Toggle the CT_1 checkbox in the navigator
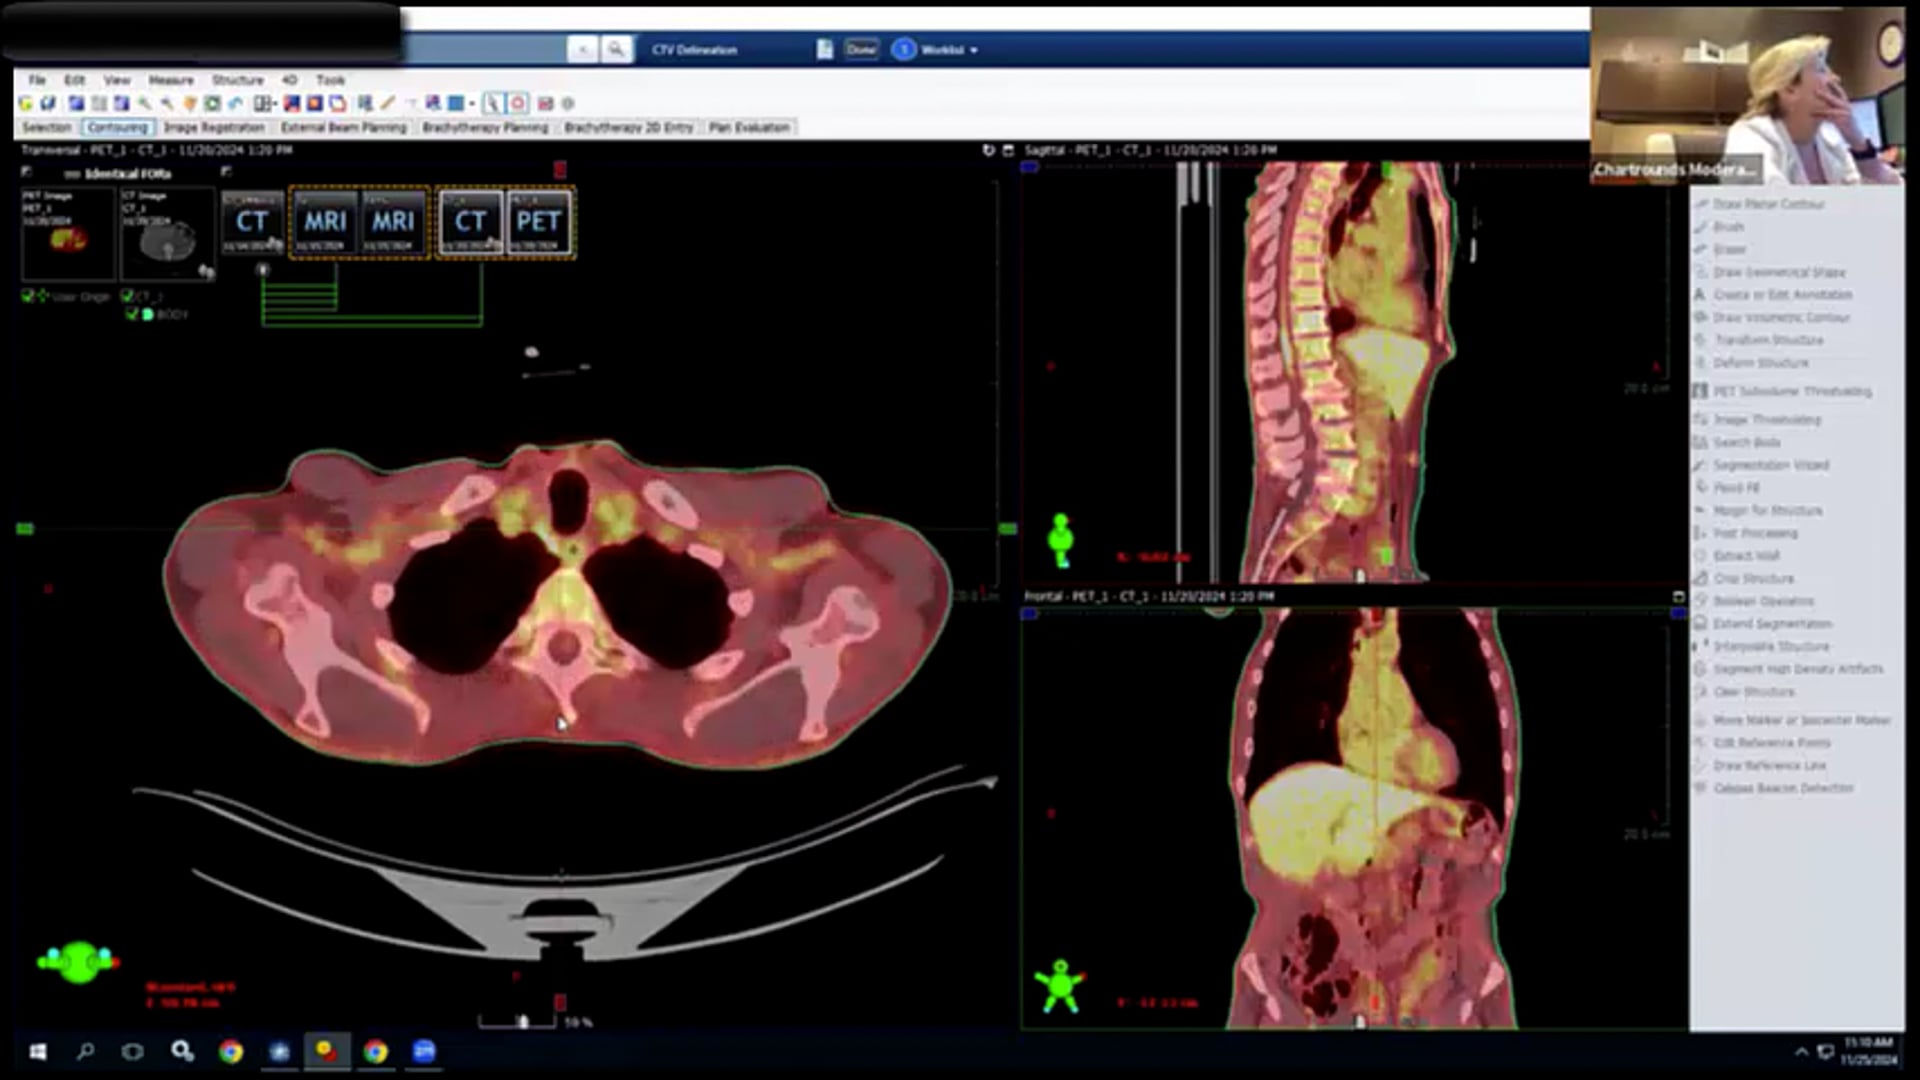1920x1080 pixels. 127,296
